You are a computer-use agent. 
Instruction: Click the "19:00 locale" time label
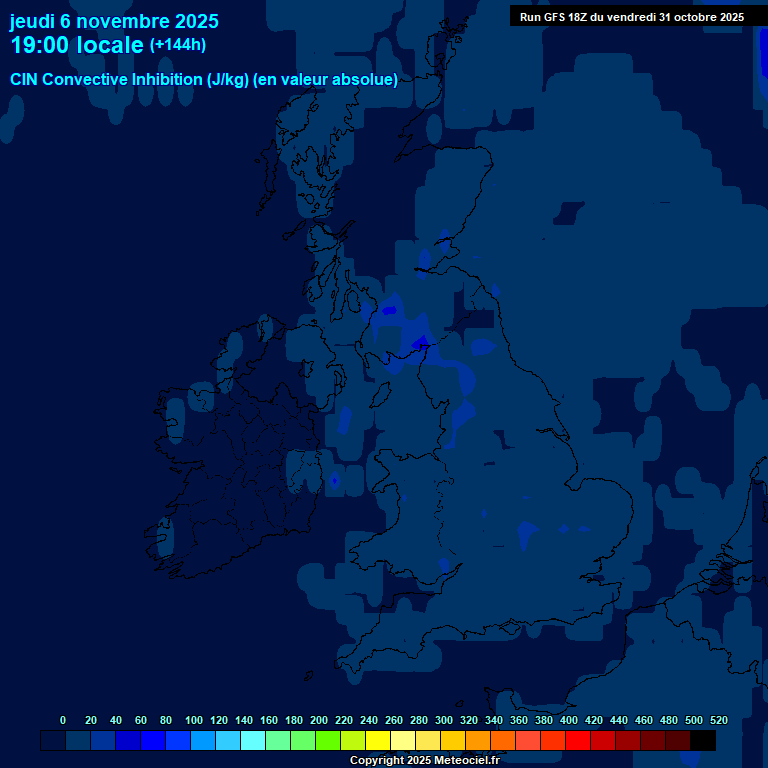click(77, 45)
